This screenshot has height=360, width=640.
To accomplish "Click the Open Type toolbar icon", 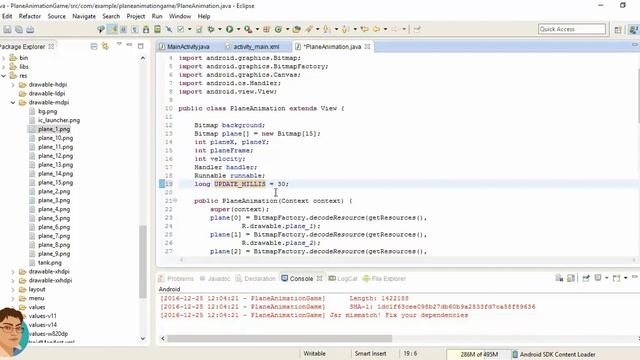I will pyautogui.click(x=297, y=29).
